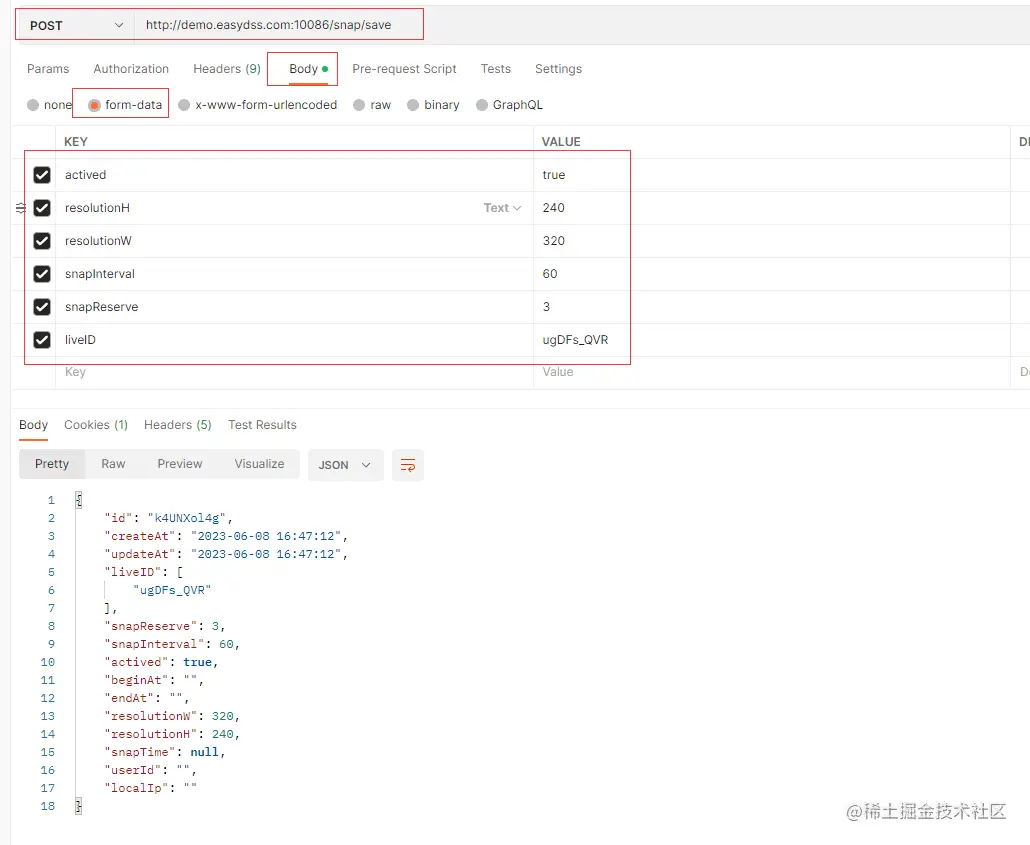Uncheck the liveID parameter checkbox
This screenshot has width=1030, height=845.
point(42,340)
